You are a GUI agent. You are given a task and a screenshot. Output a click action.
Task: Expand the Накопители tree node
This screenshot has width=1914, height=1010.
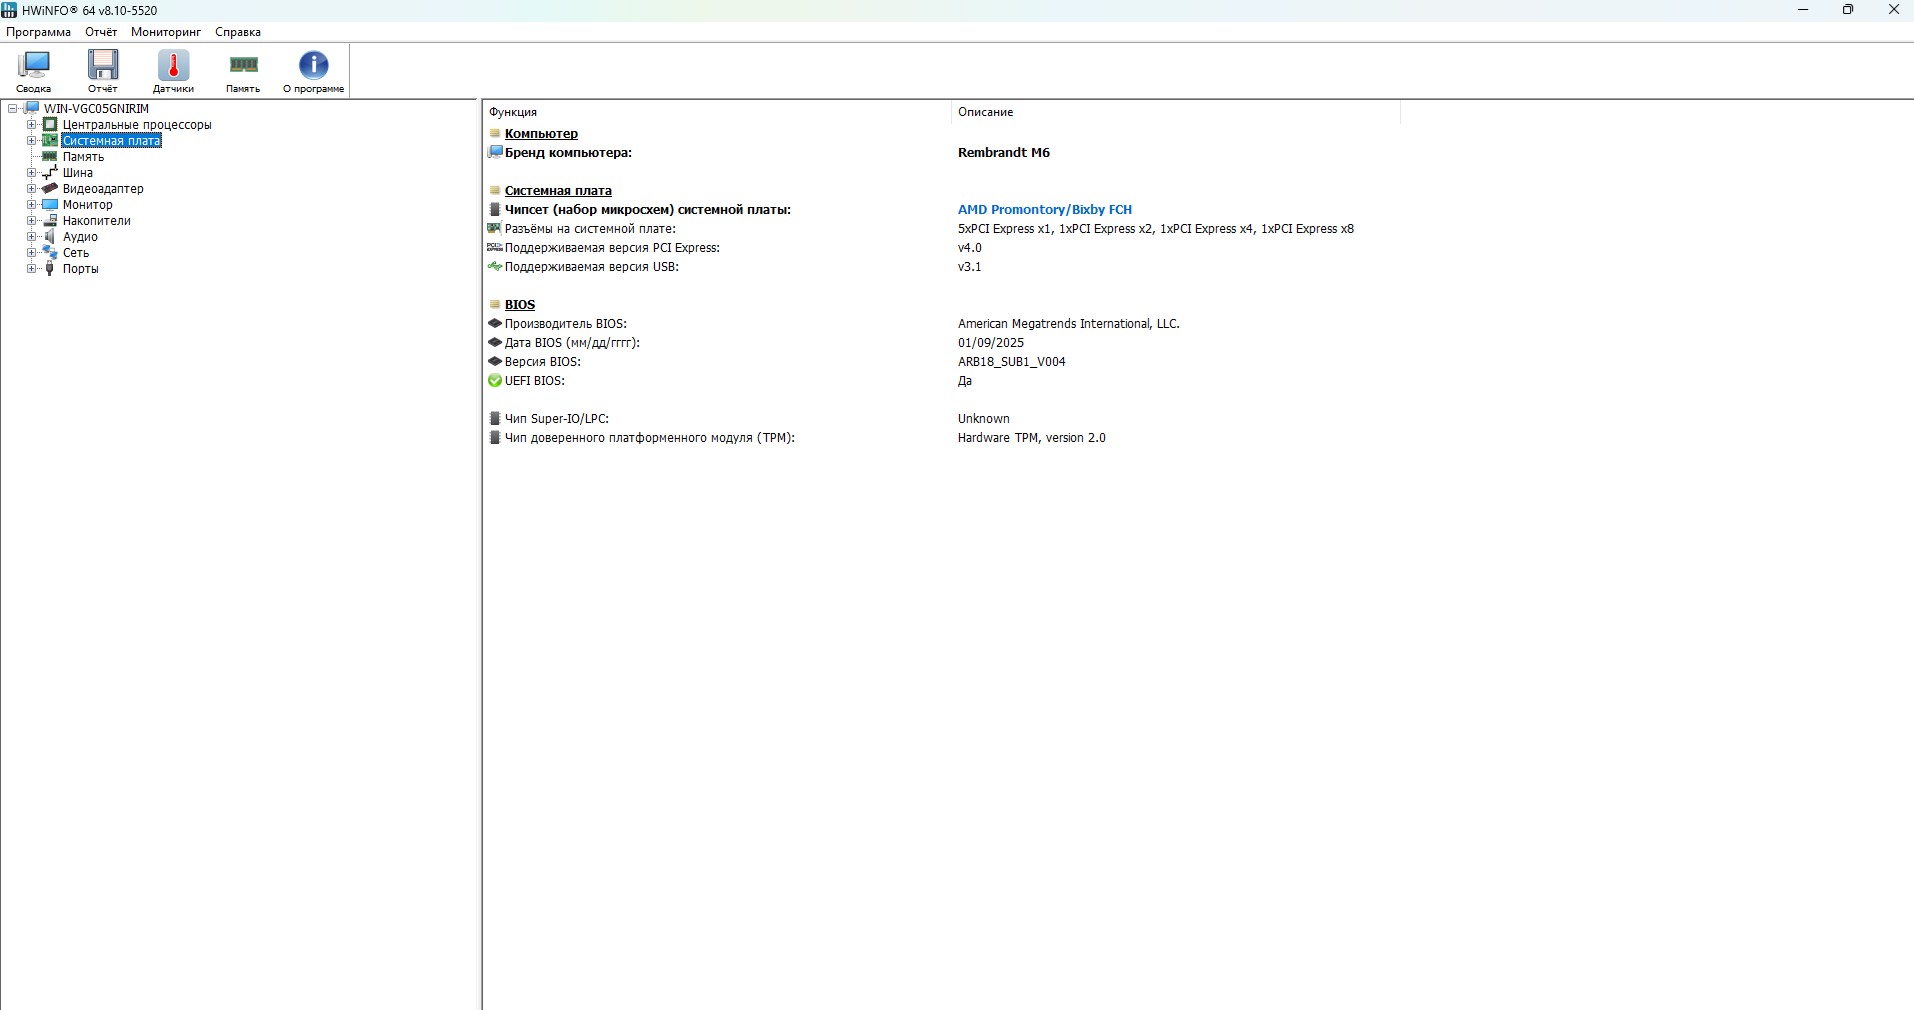[32, 221]
